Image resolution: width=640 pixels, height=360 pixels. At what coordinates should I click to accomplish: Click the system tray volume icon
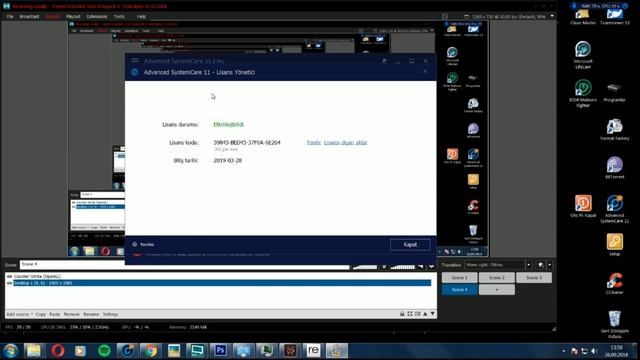(x=594, y=351)
